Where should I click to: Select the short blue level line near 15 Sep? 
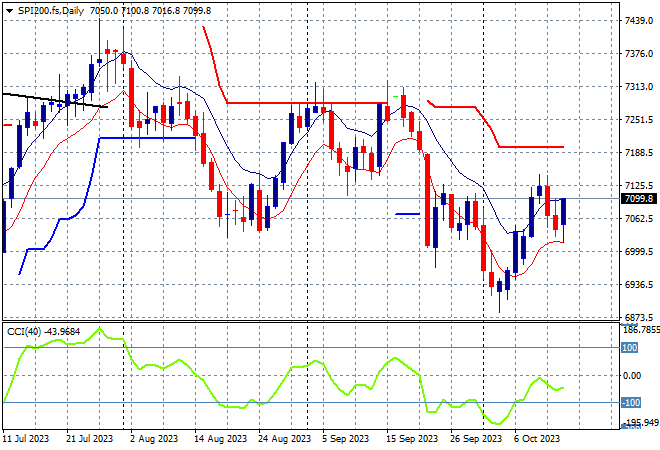coord(407,214)
